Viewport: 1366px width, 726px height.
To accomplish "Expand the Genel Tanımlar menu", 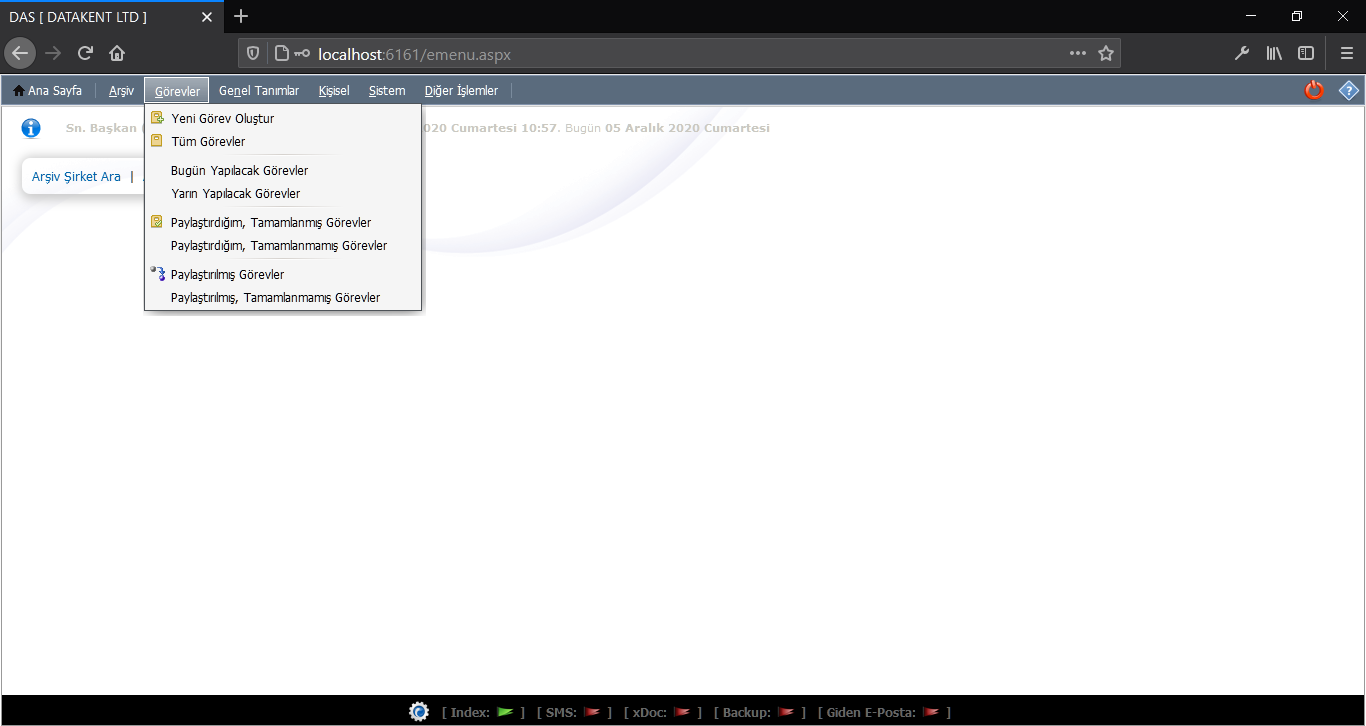I will [x=259, y=91].
